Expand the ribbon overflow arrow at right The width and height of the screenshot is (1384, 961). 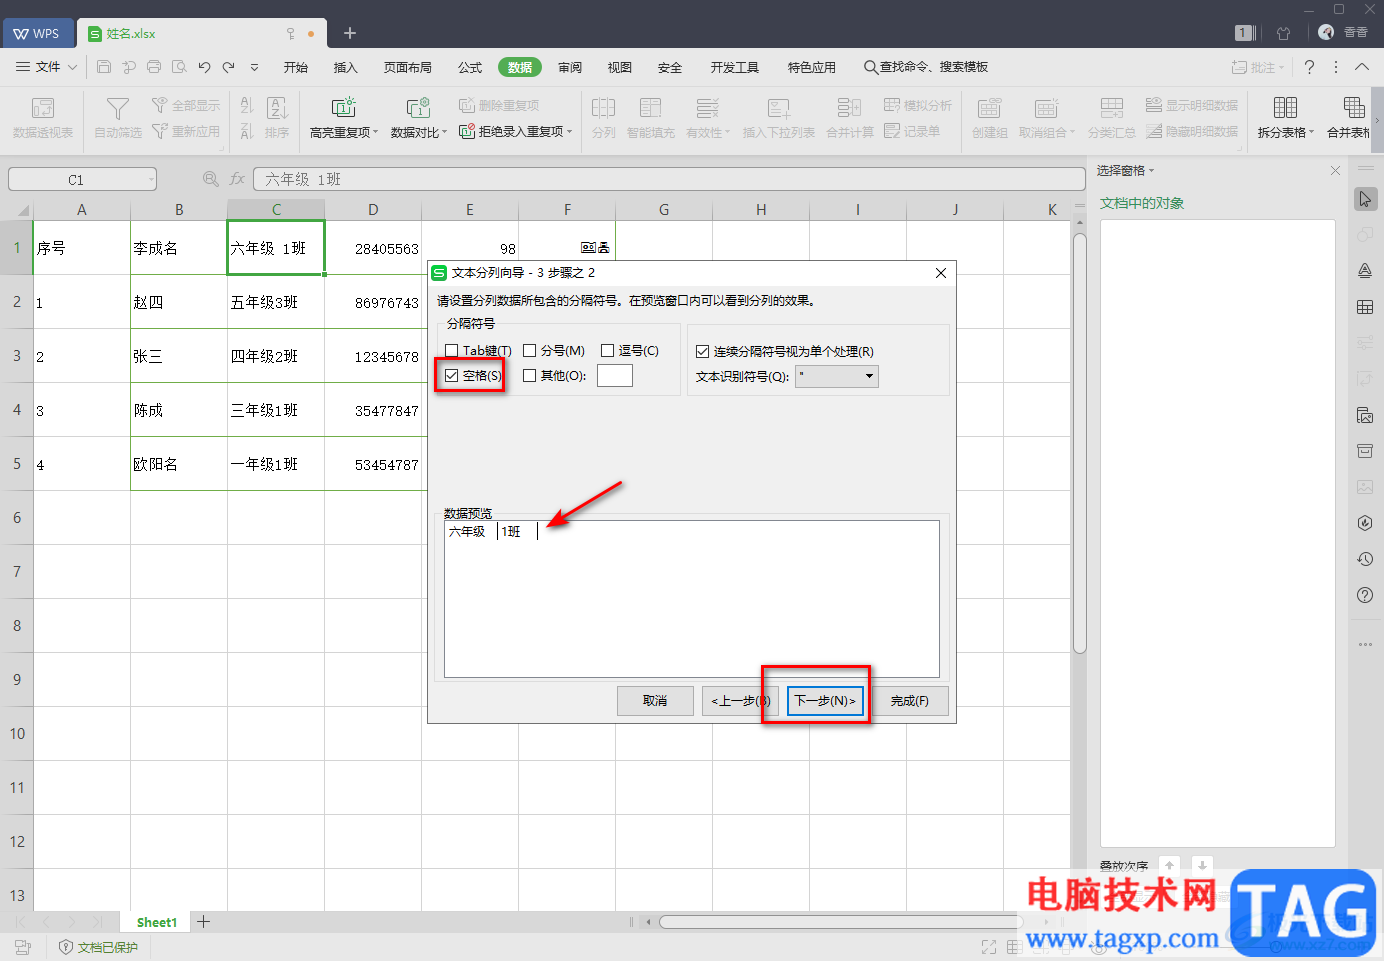(x=1377, y=121)
